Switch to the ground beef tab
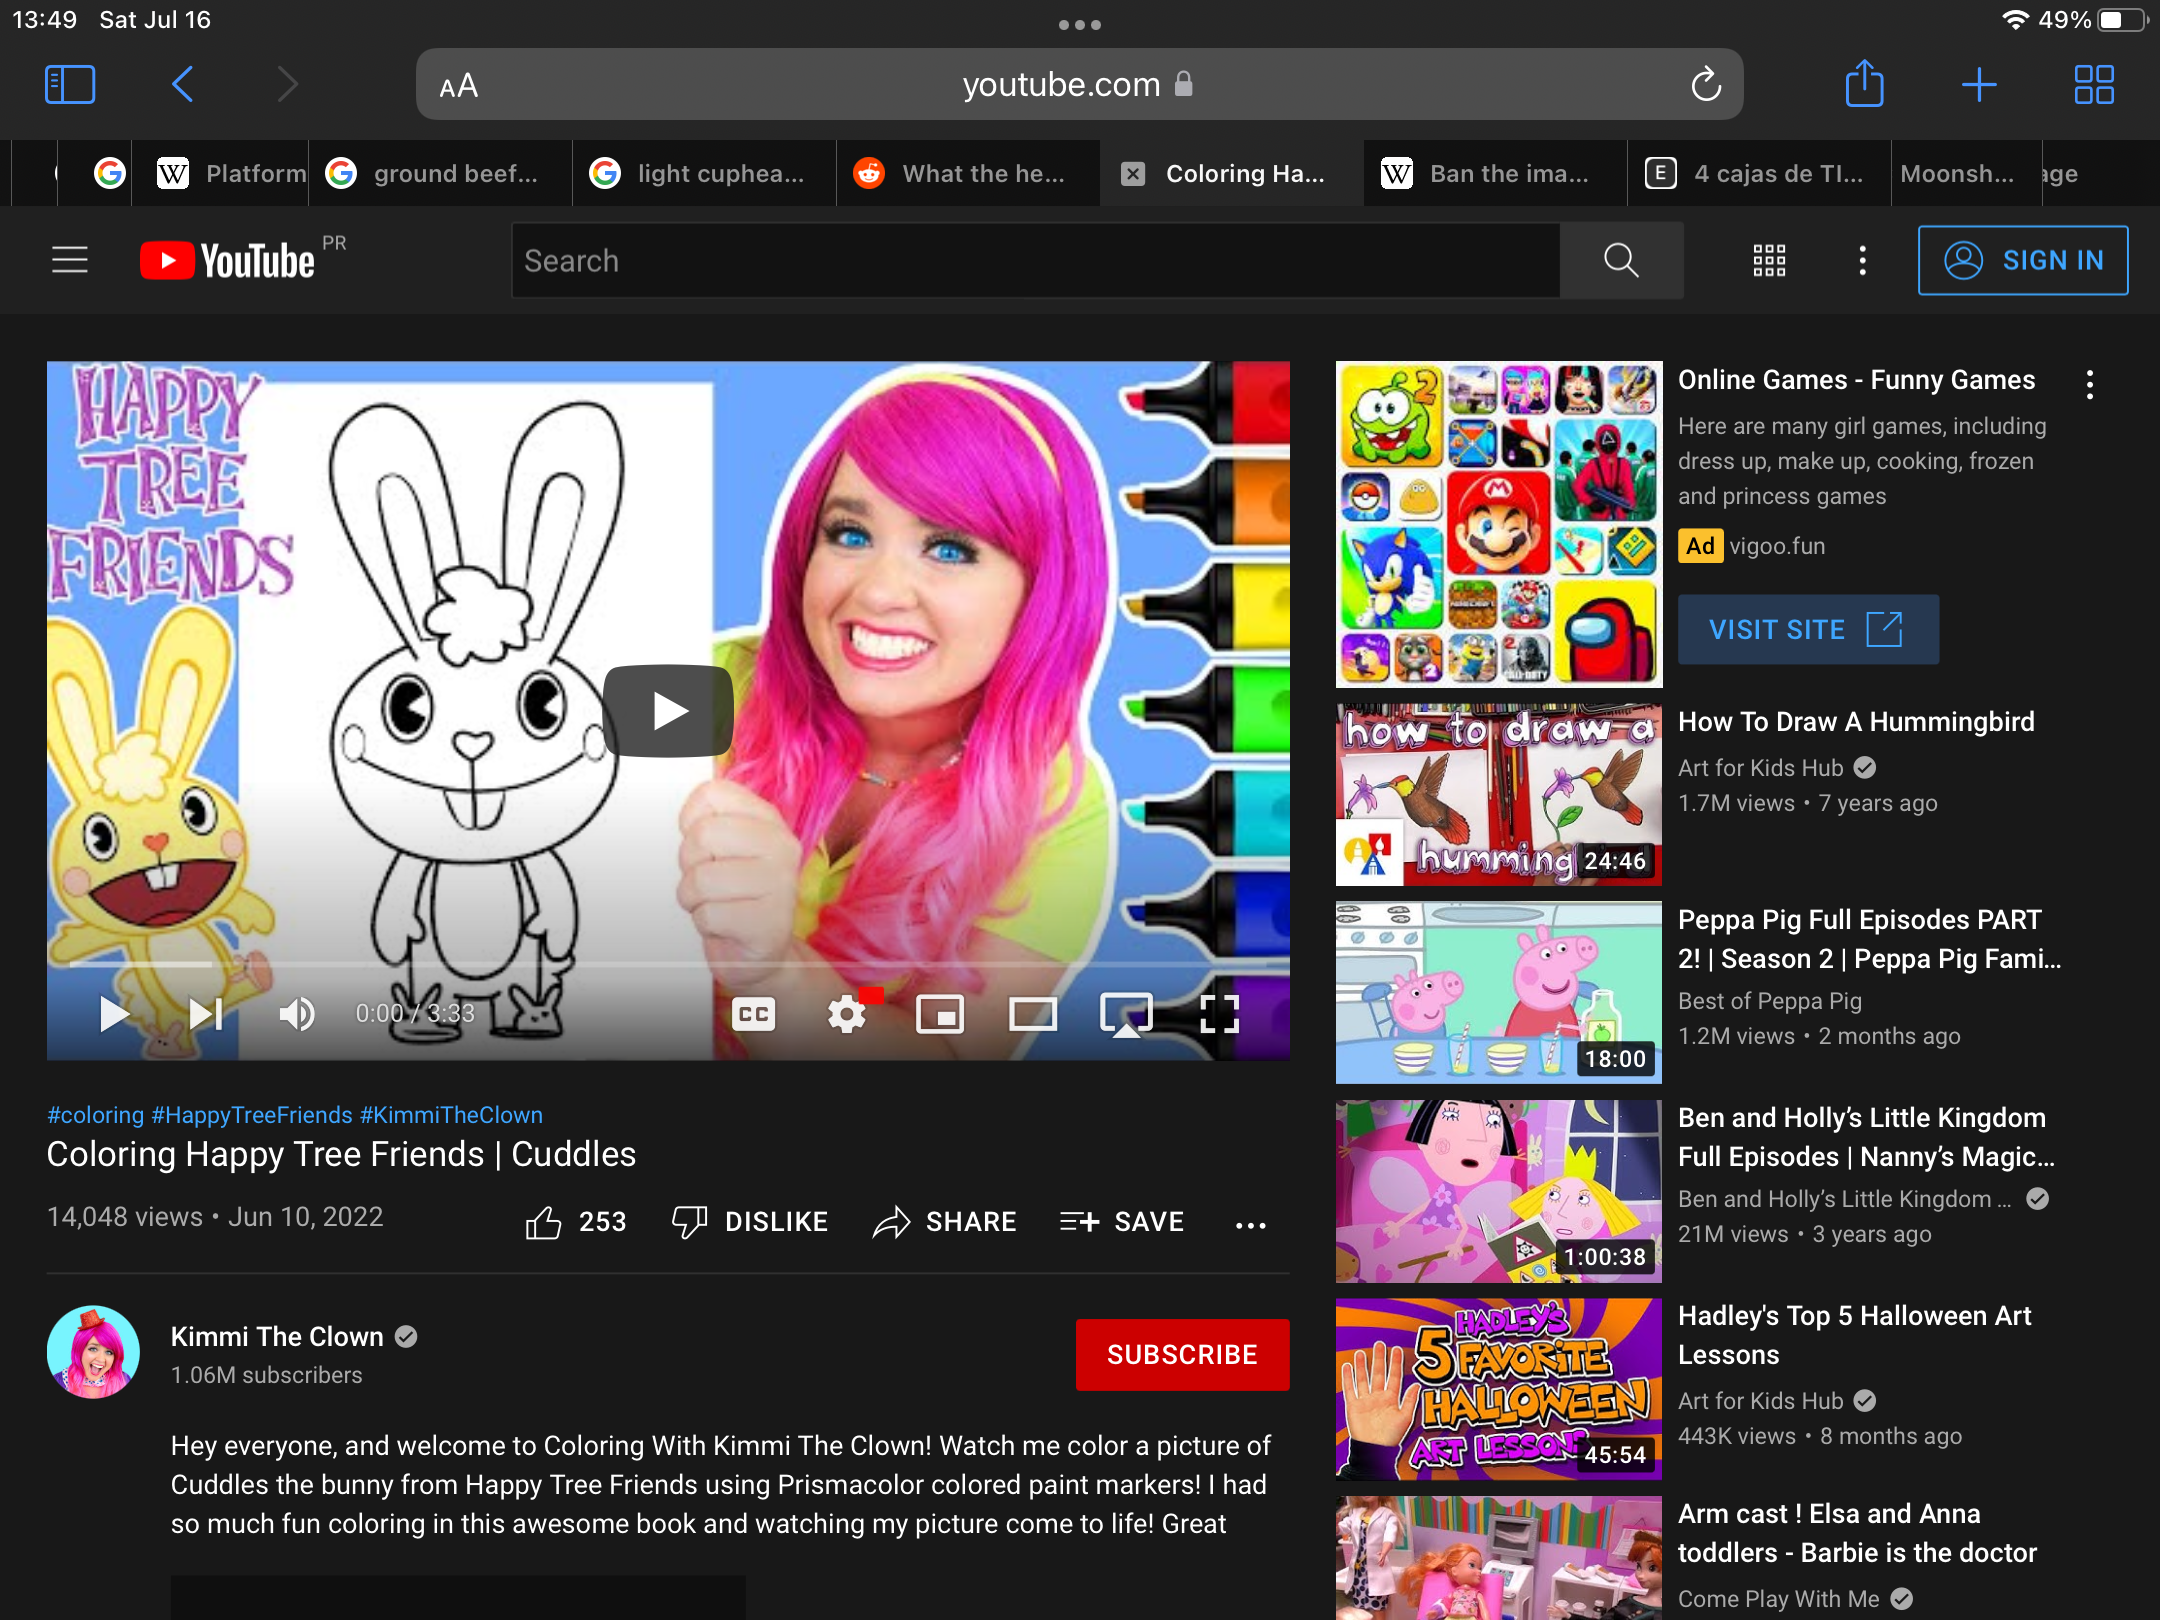 pyautogui.click(x=440, y=174)
